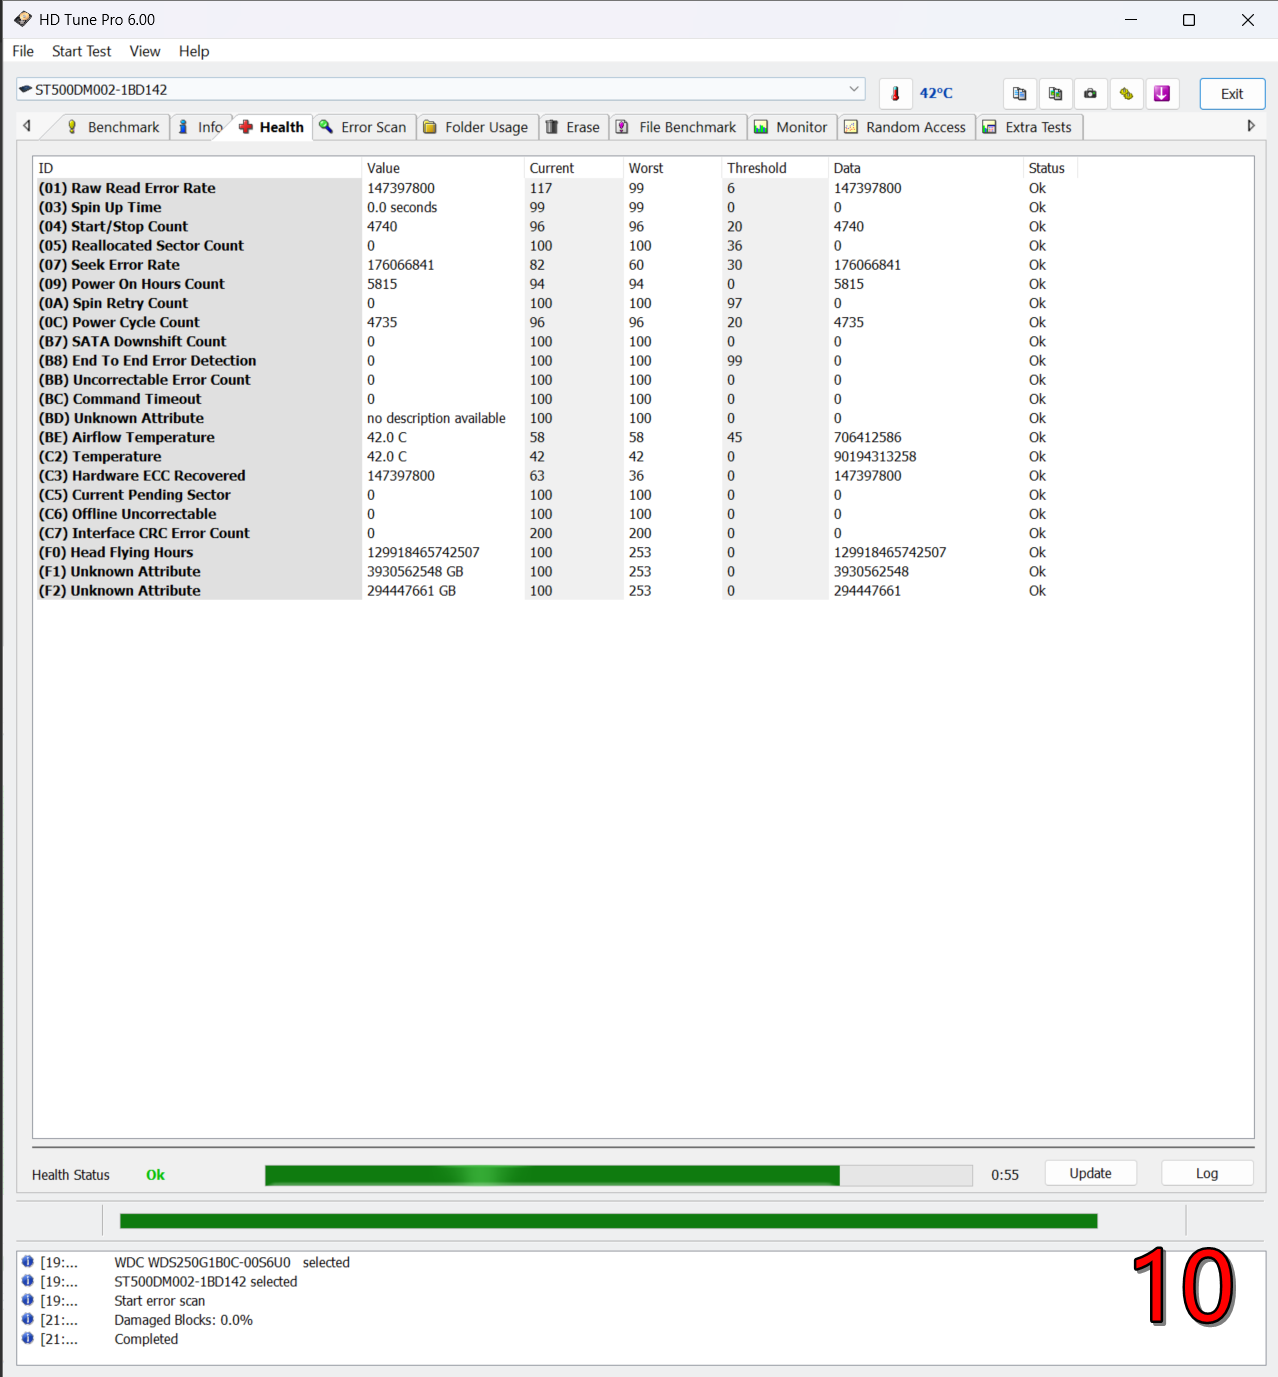Switch to the Benchmark tab
Image resolution: width=1278 pixels, height=1377 pixels.
click(x=114, y=127)
